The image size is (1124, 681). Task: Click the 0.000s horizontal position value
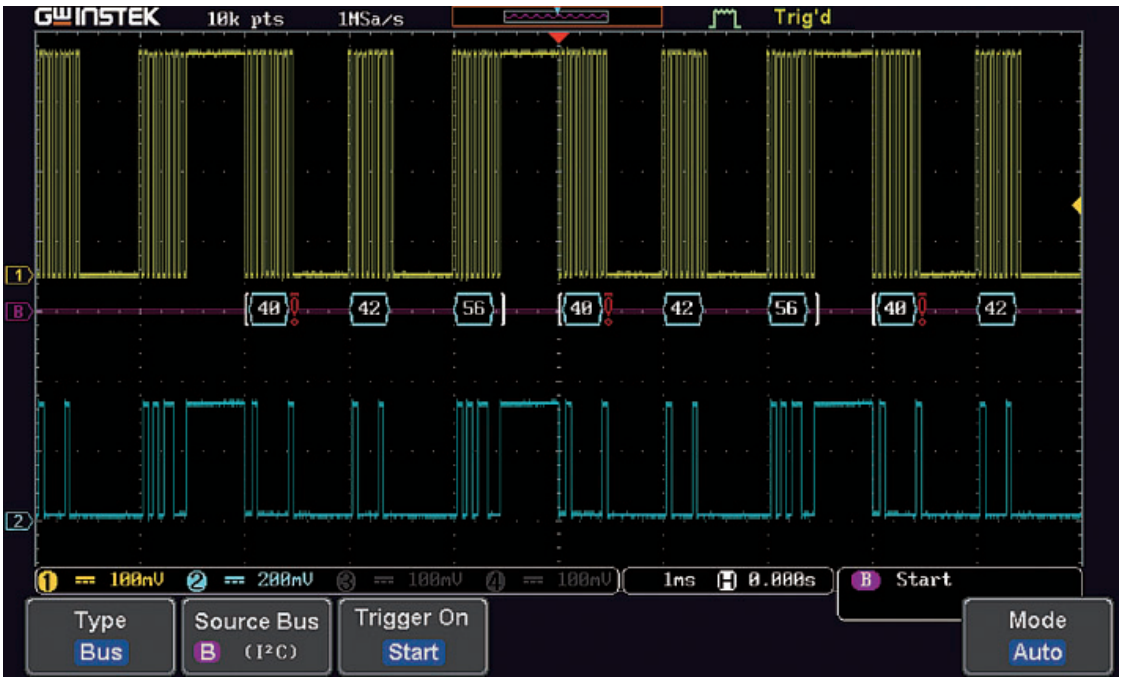pos(781,580)
